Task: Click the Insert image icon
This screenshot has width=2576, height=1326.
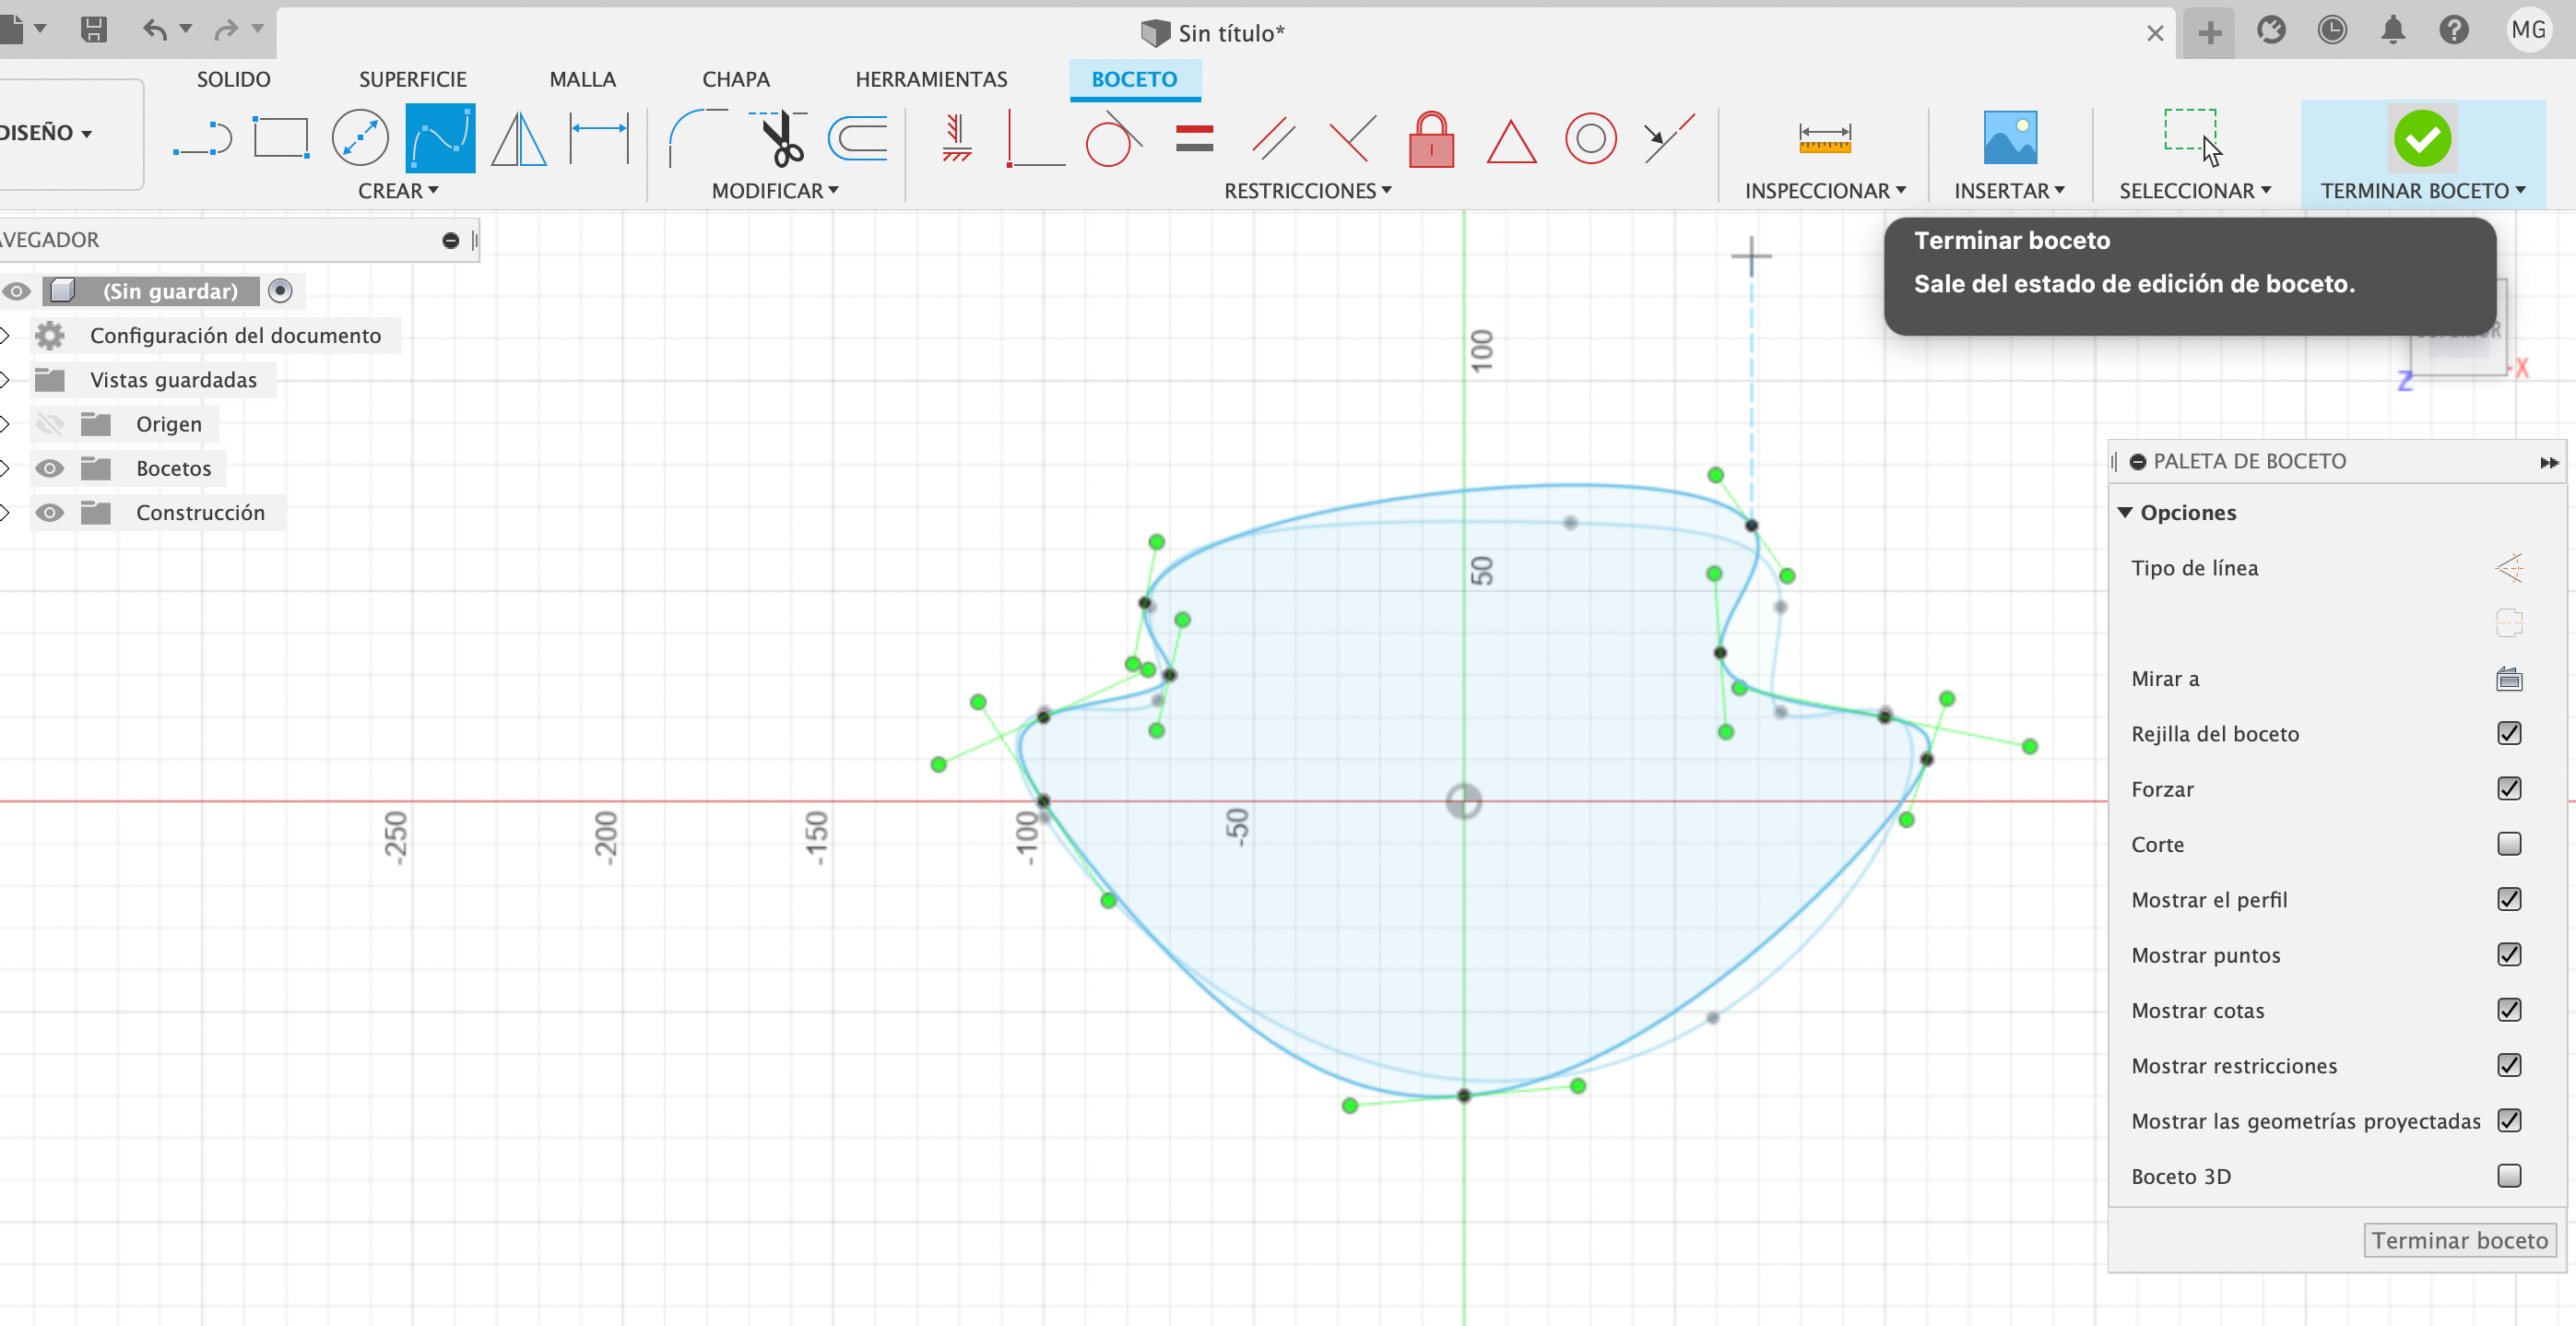Action: (2010, 138)
